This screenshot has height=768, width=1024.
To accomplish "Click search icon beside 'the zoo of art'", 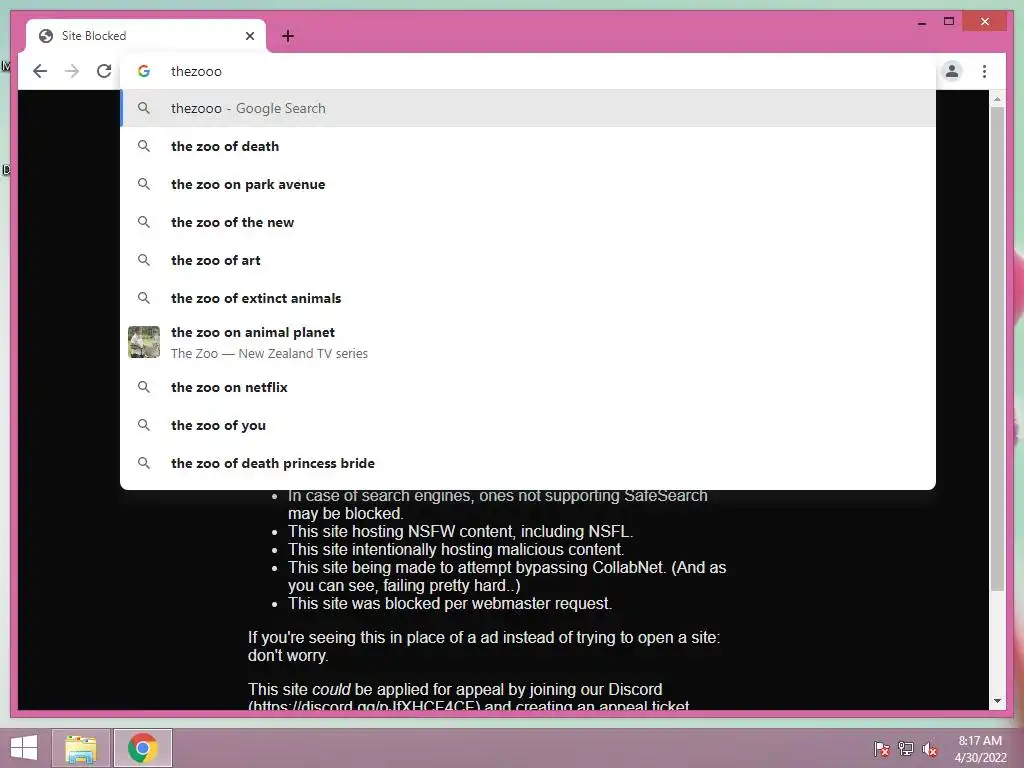I will point(144,260).
